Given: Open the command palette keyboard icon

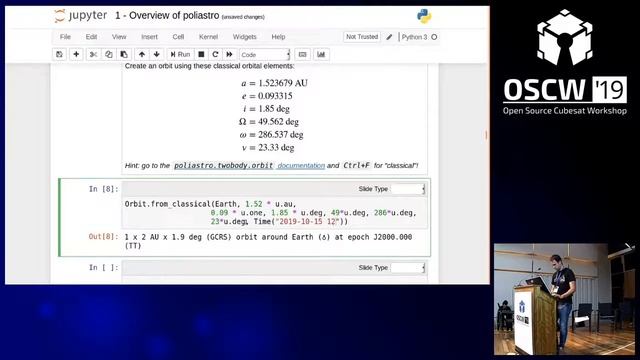Looking at the screenshot, I should click(302, 54).
